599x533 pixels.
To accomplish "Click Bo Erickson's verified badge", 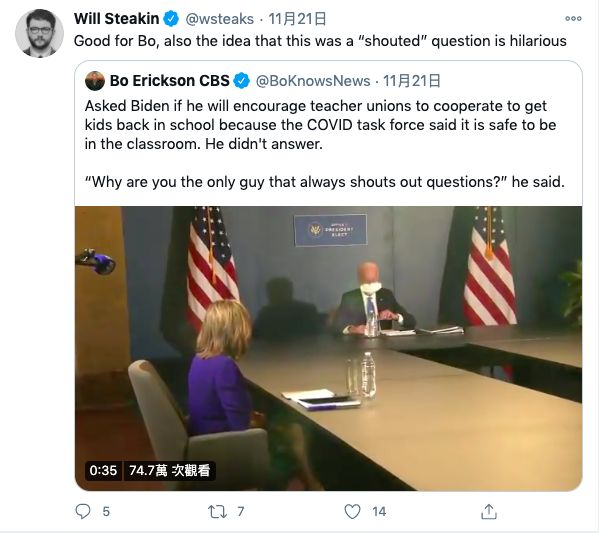I will [x=241, y=81].
